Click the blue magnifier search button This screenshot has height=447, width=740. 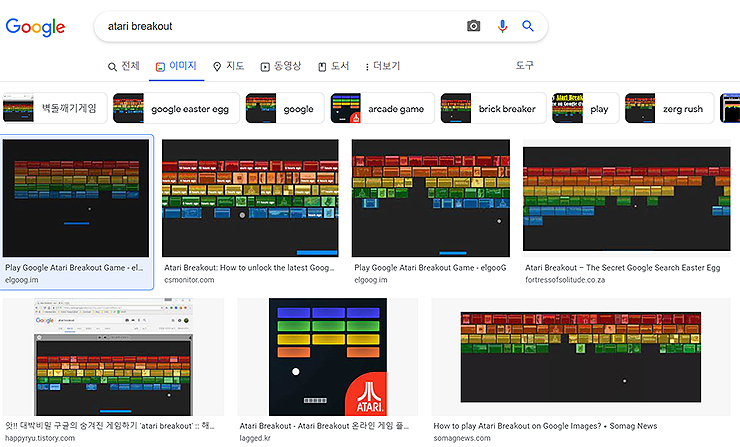[528, 26]
